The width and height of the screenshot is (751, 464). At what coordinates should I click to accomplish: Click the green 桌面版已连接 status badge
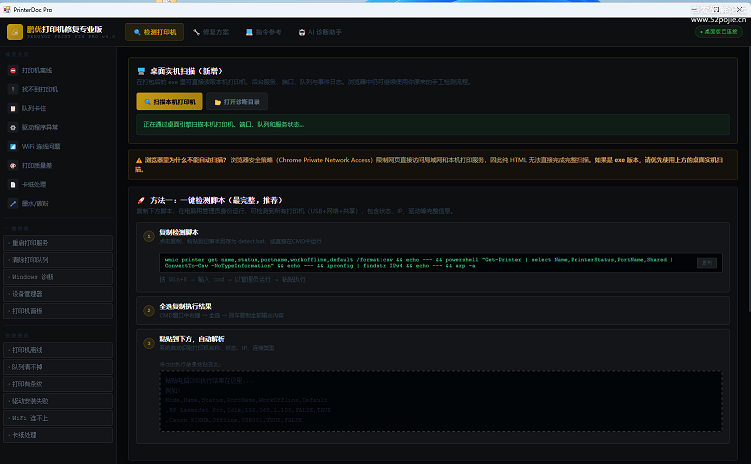718,32
